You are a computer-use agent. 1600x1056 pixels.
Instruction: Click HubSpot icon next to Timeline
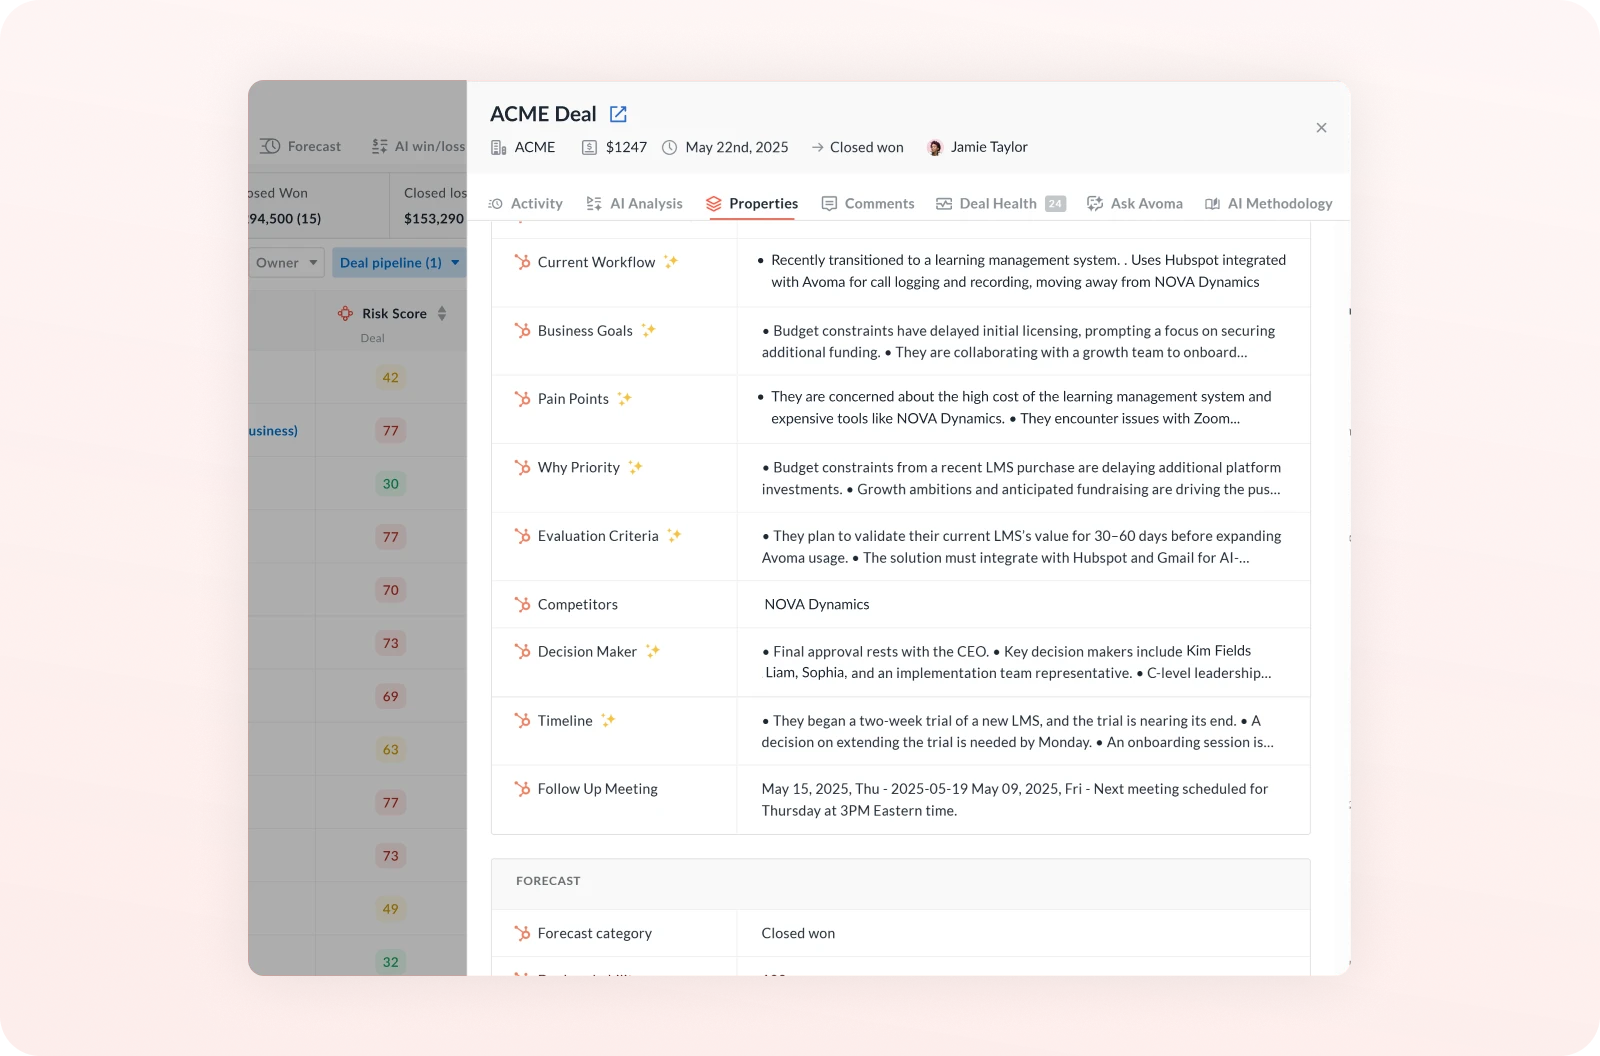point(522,721)
